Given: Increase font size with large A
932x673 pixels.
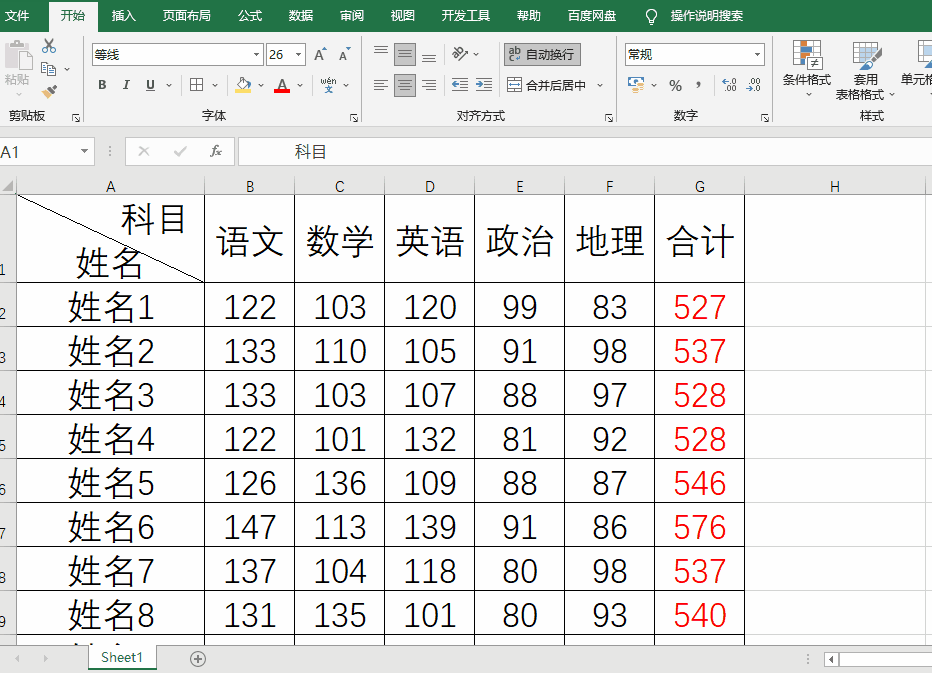Looking at the screenshot, I should coord(320,55).
